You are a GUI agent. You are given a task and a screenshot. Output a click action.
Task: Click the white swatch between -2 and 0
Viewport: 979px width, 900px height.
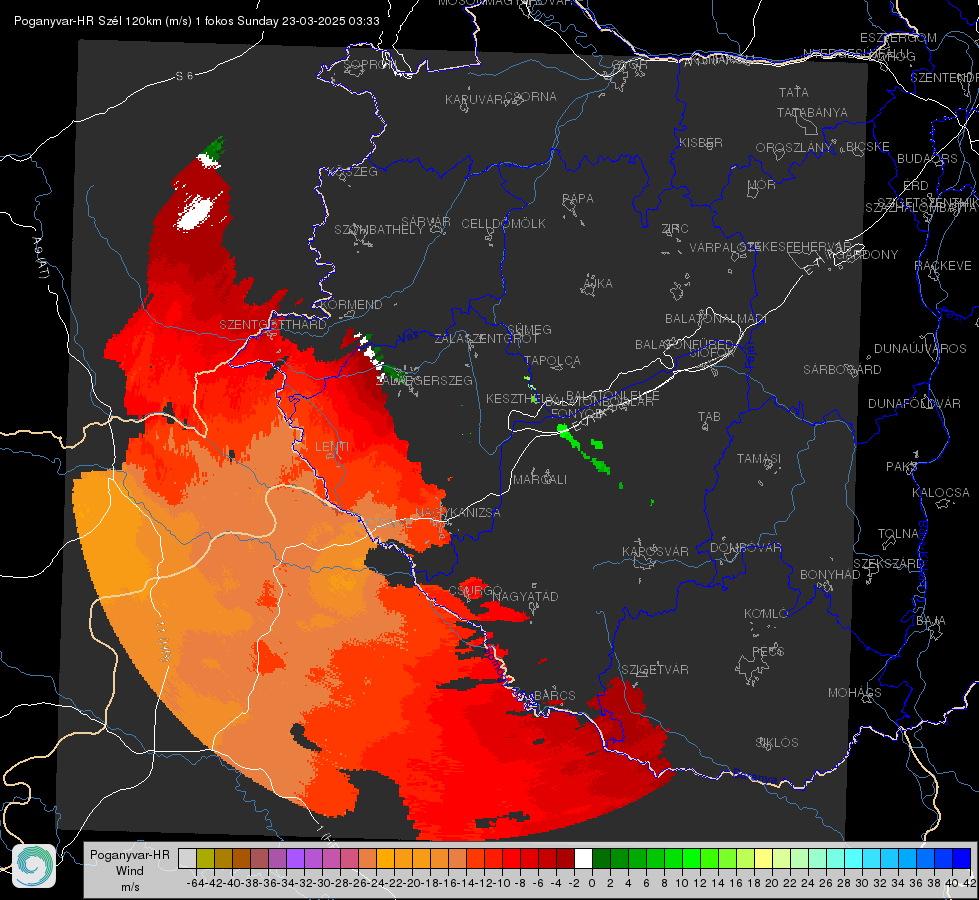[x=583, y=858]
